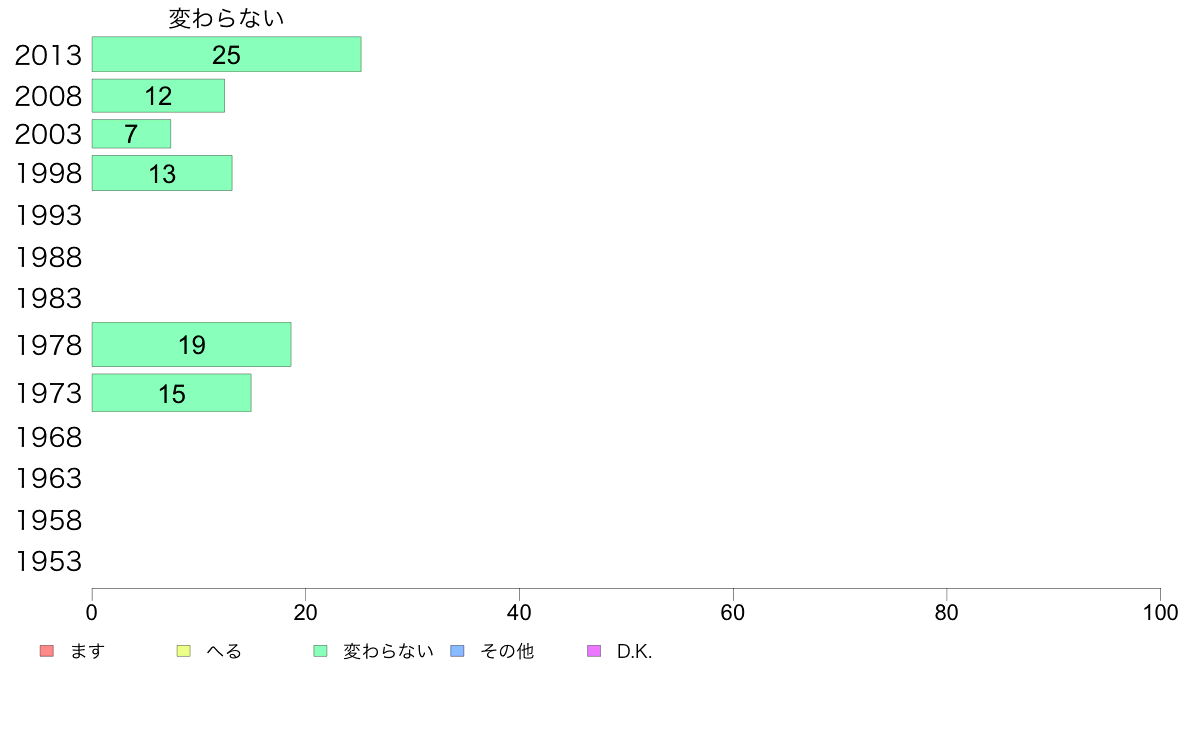
Task: Click the blue その他 legend swatch
Action: click(458, 651)
